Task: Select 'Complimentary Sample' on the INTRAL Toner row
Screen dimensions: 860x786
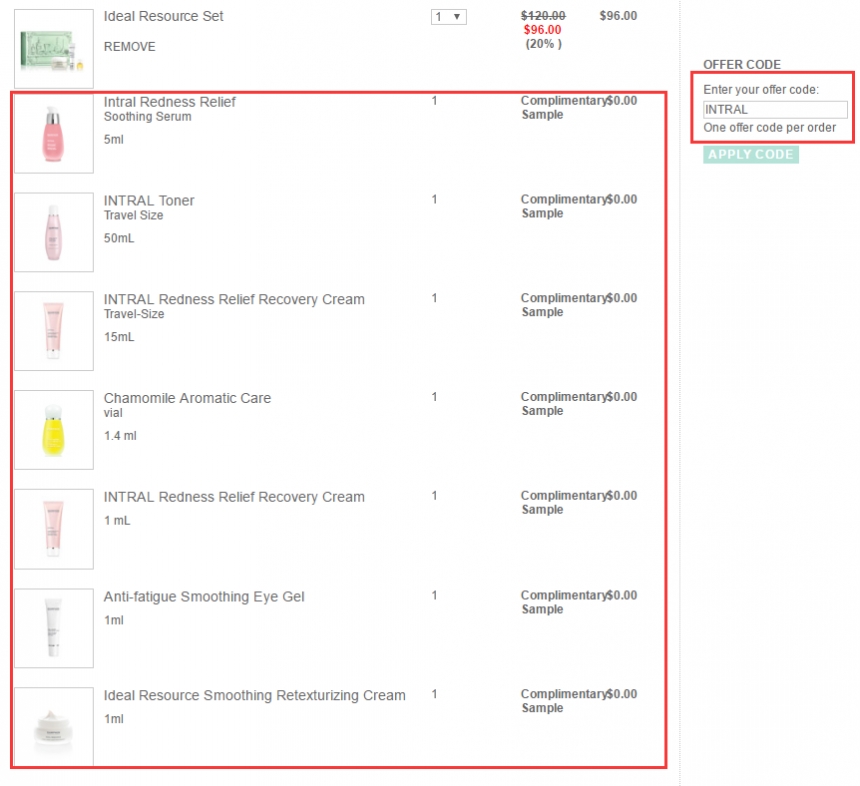Action: click(x=563, y=206)
